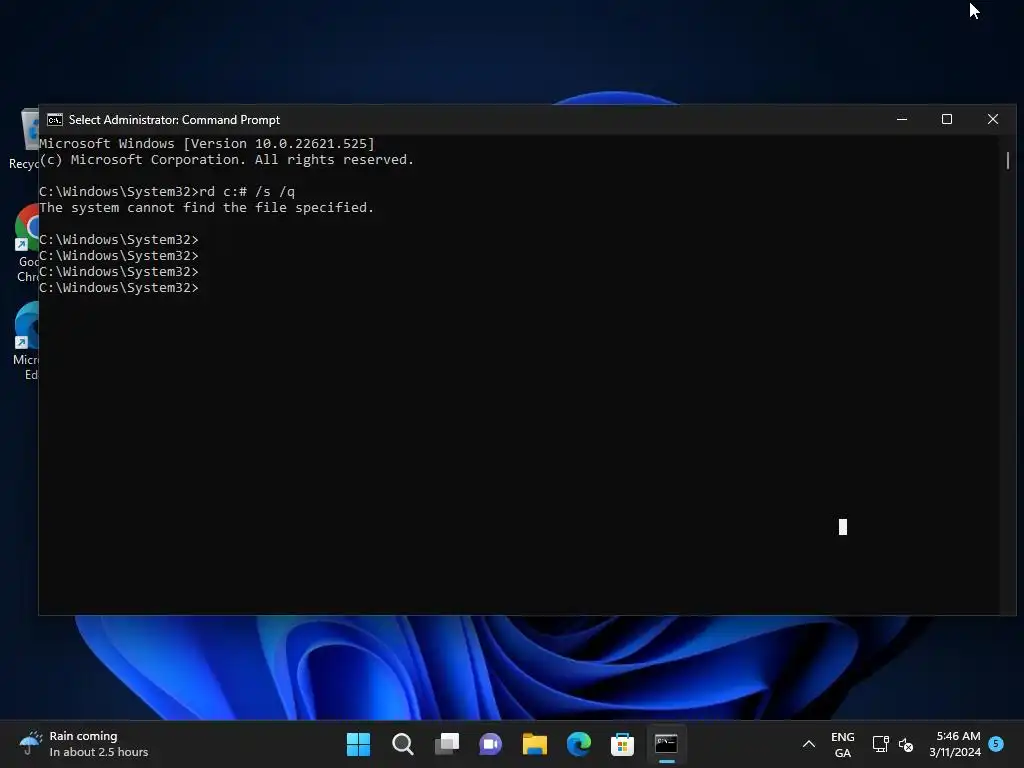Select Microsoft Edge desktop shortcut

click(x=26, y=341)
